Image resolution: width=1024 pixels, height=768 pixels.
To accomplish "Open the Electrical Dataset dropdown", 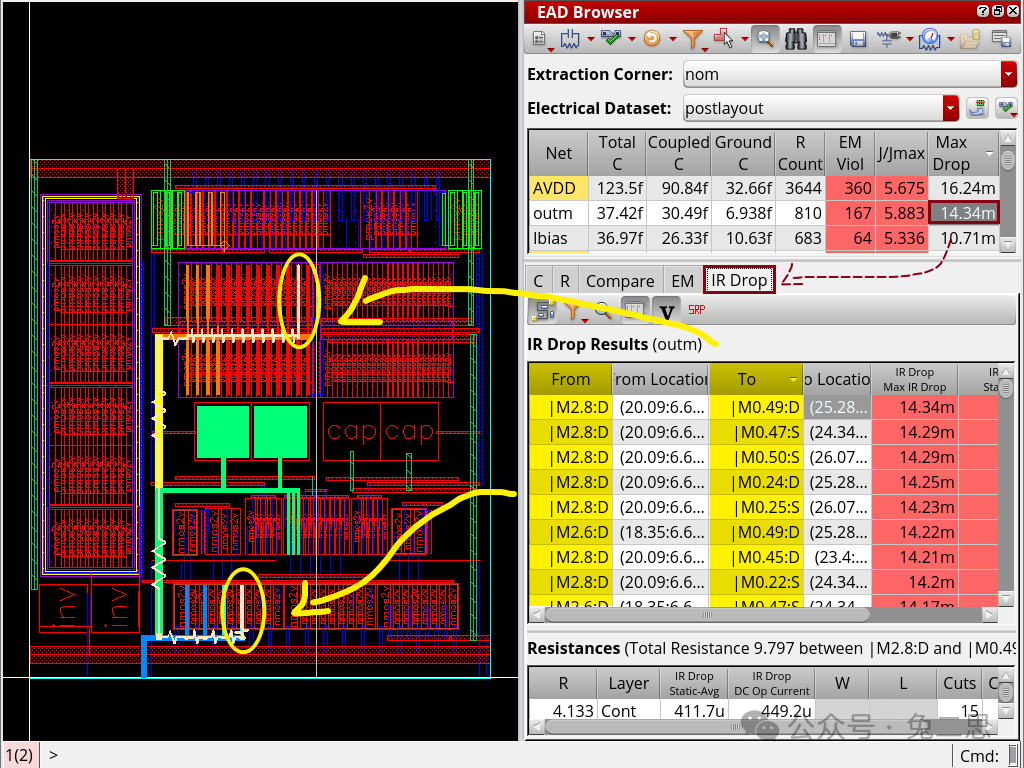I will coord(950,108).
